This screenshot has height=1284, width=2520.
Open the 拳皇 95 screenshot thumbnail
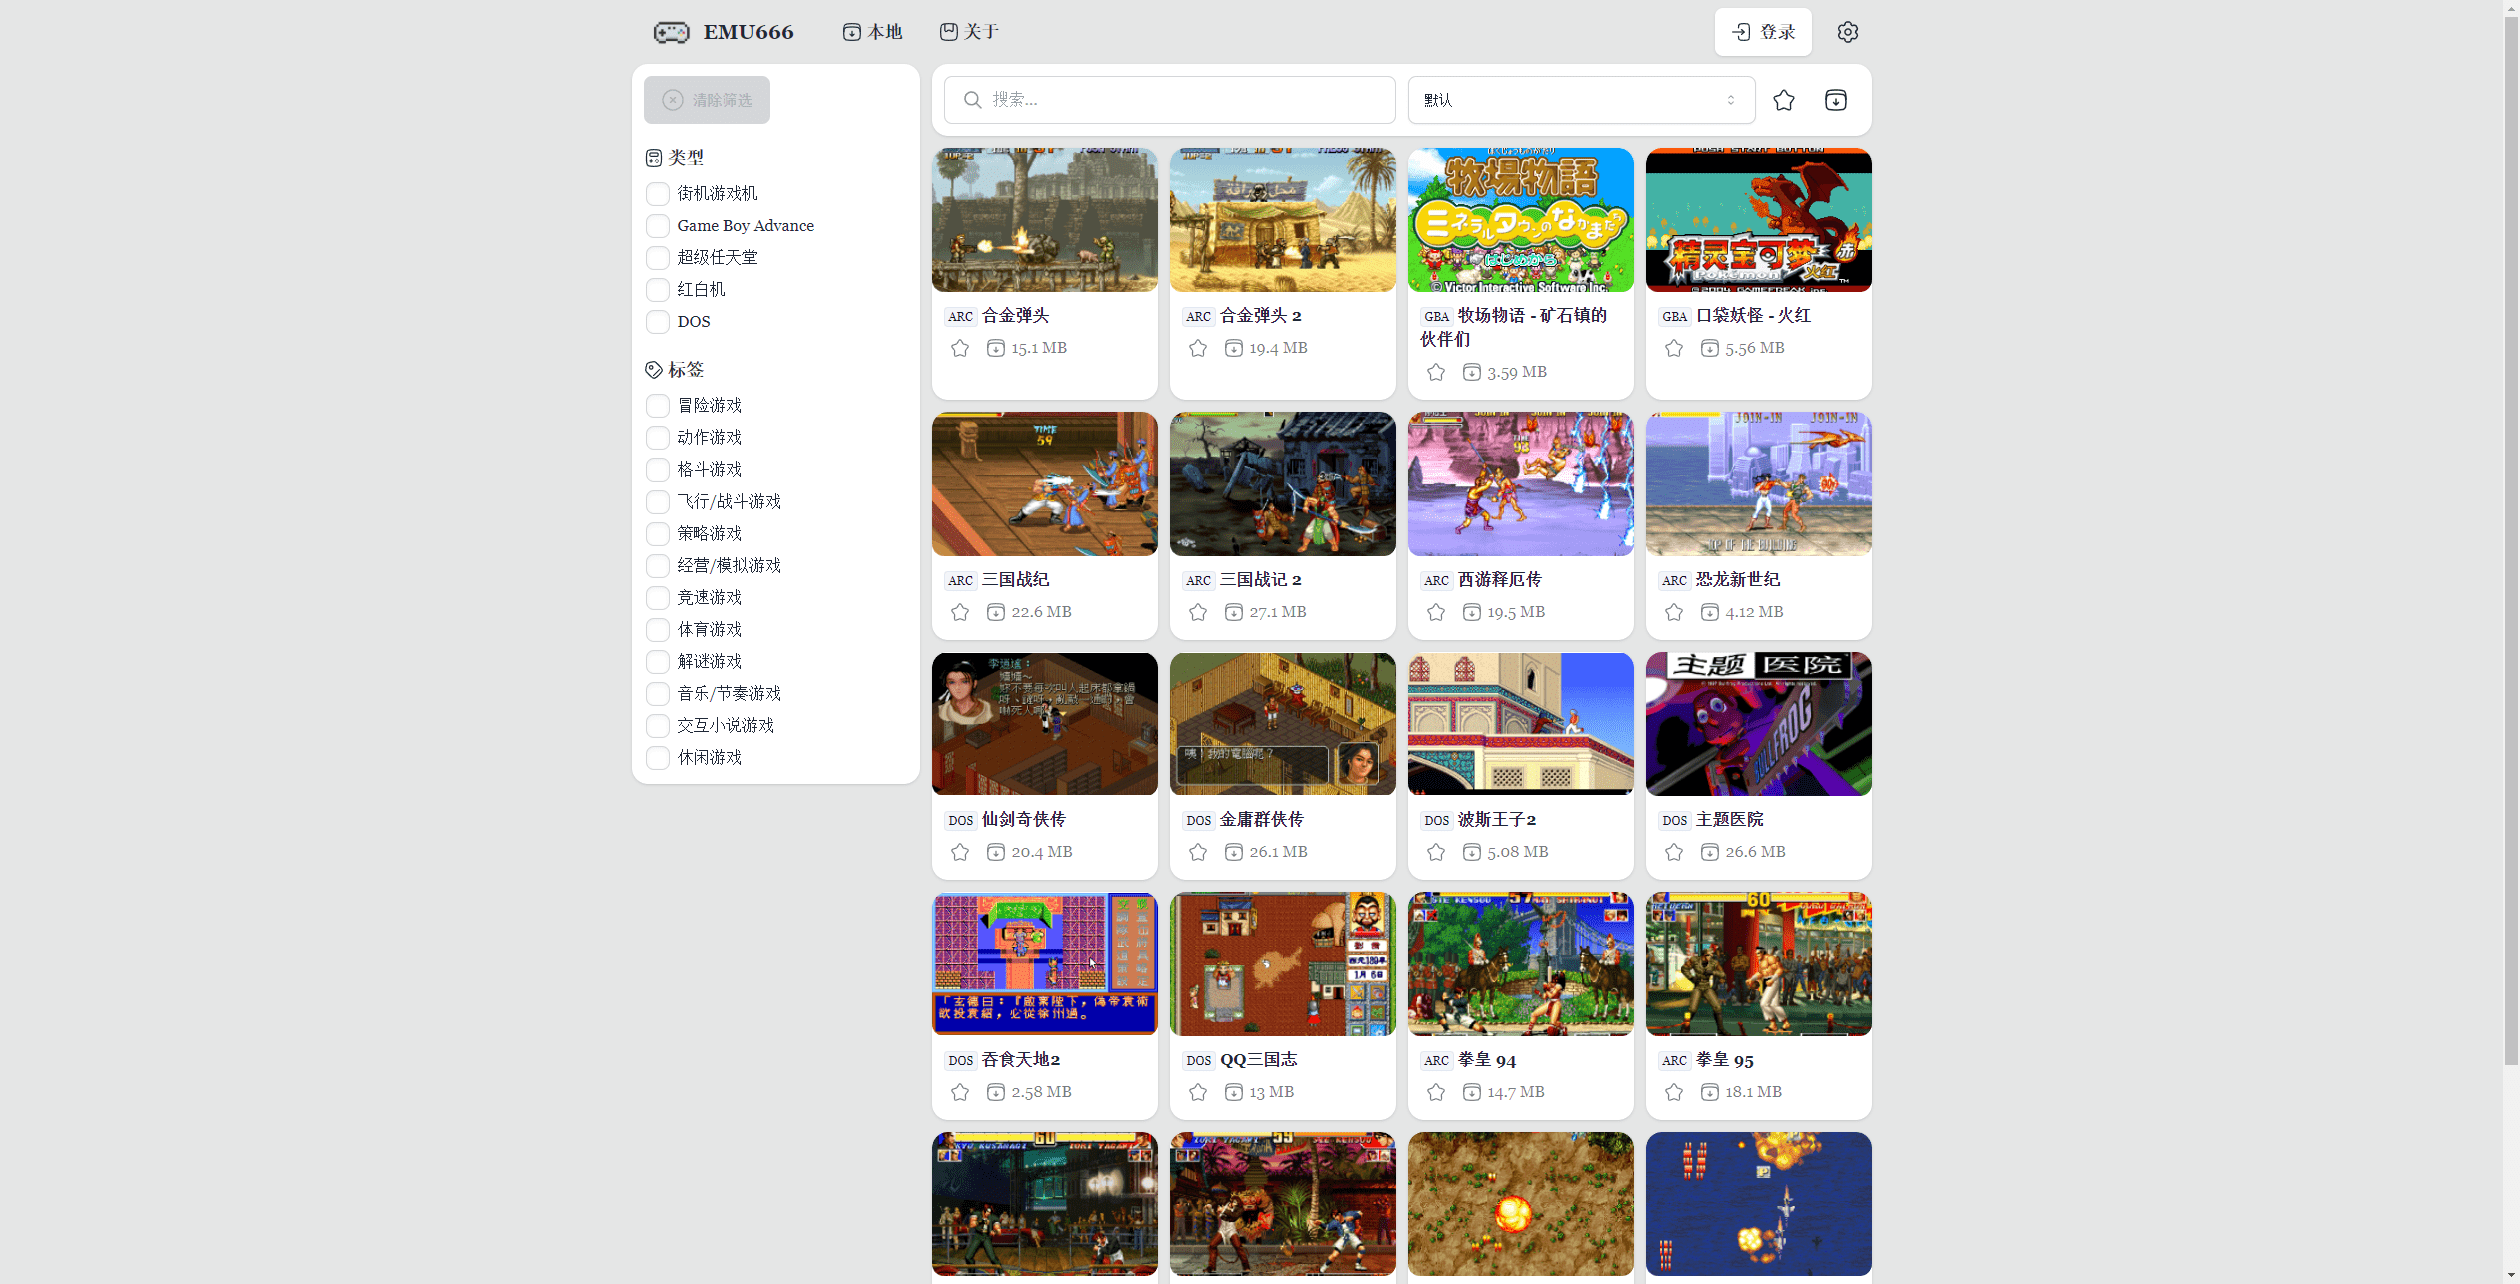click(x=1758, y=964)
